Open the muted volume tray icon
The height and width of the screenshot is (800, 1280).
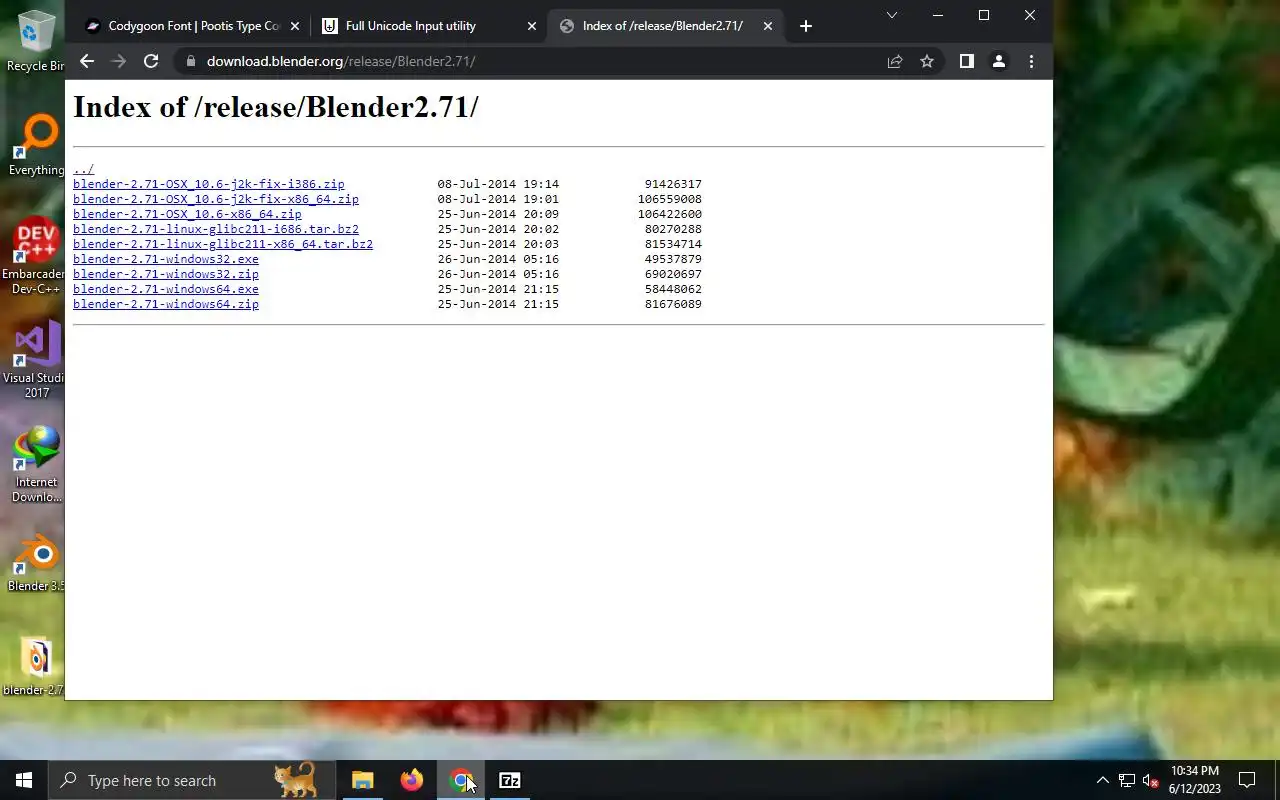(x=1151, y=780)
